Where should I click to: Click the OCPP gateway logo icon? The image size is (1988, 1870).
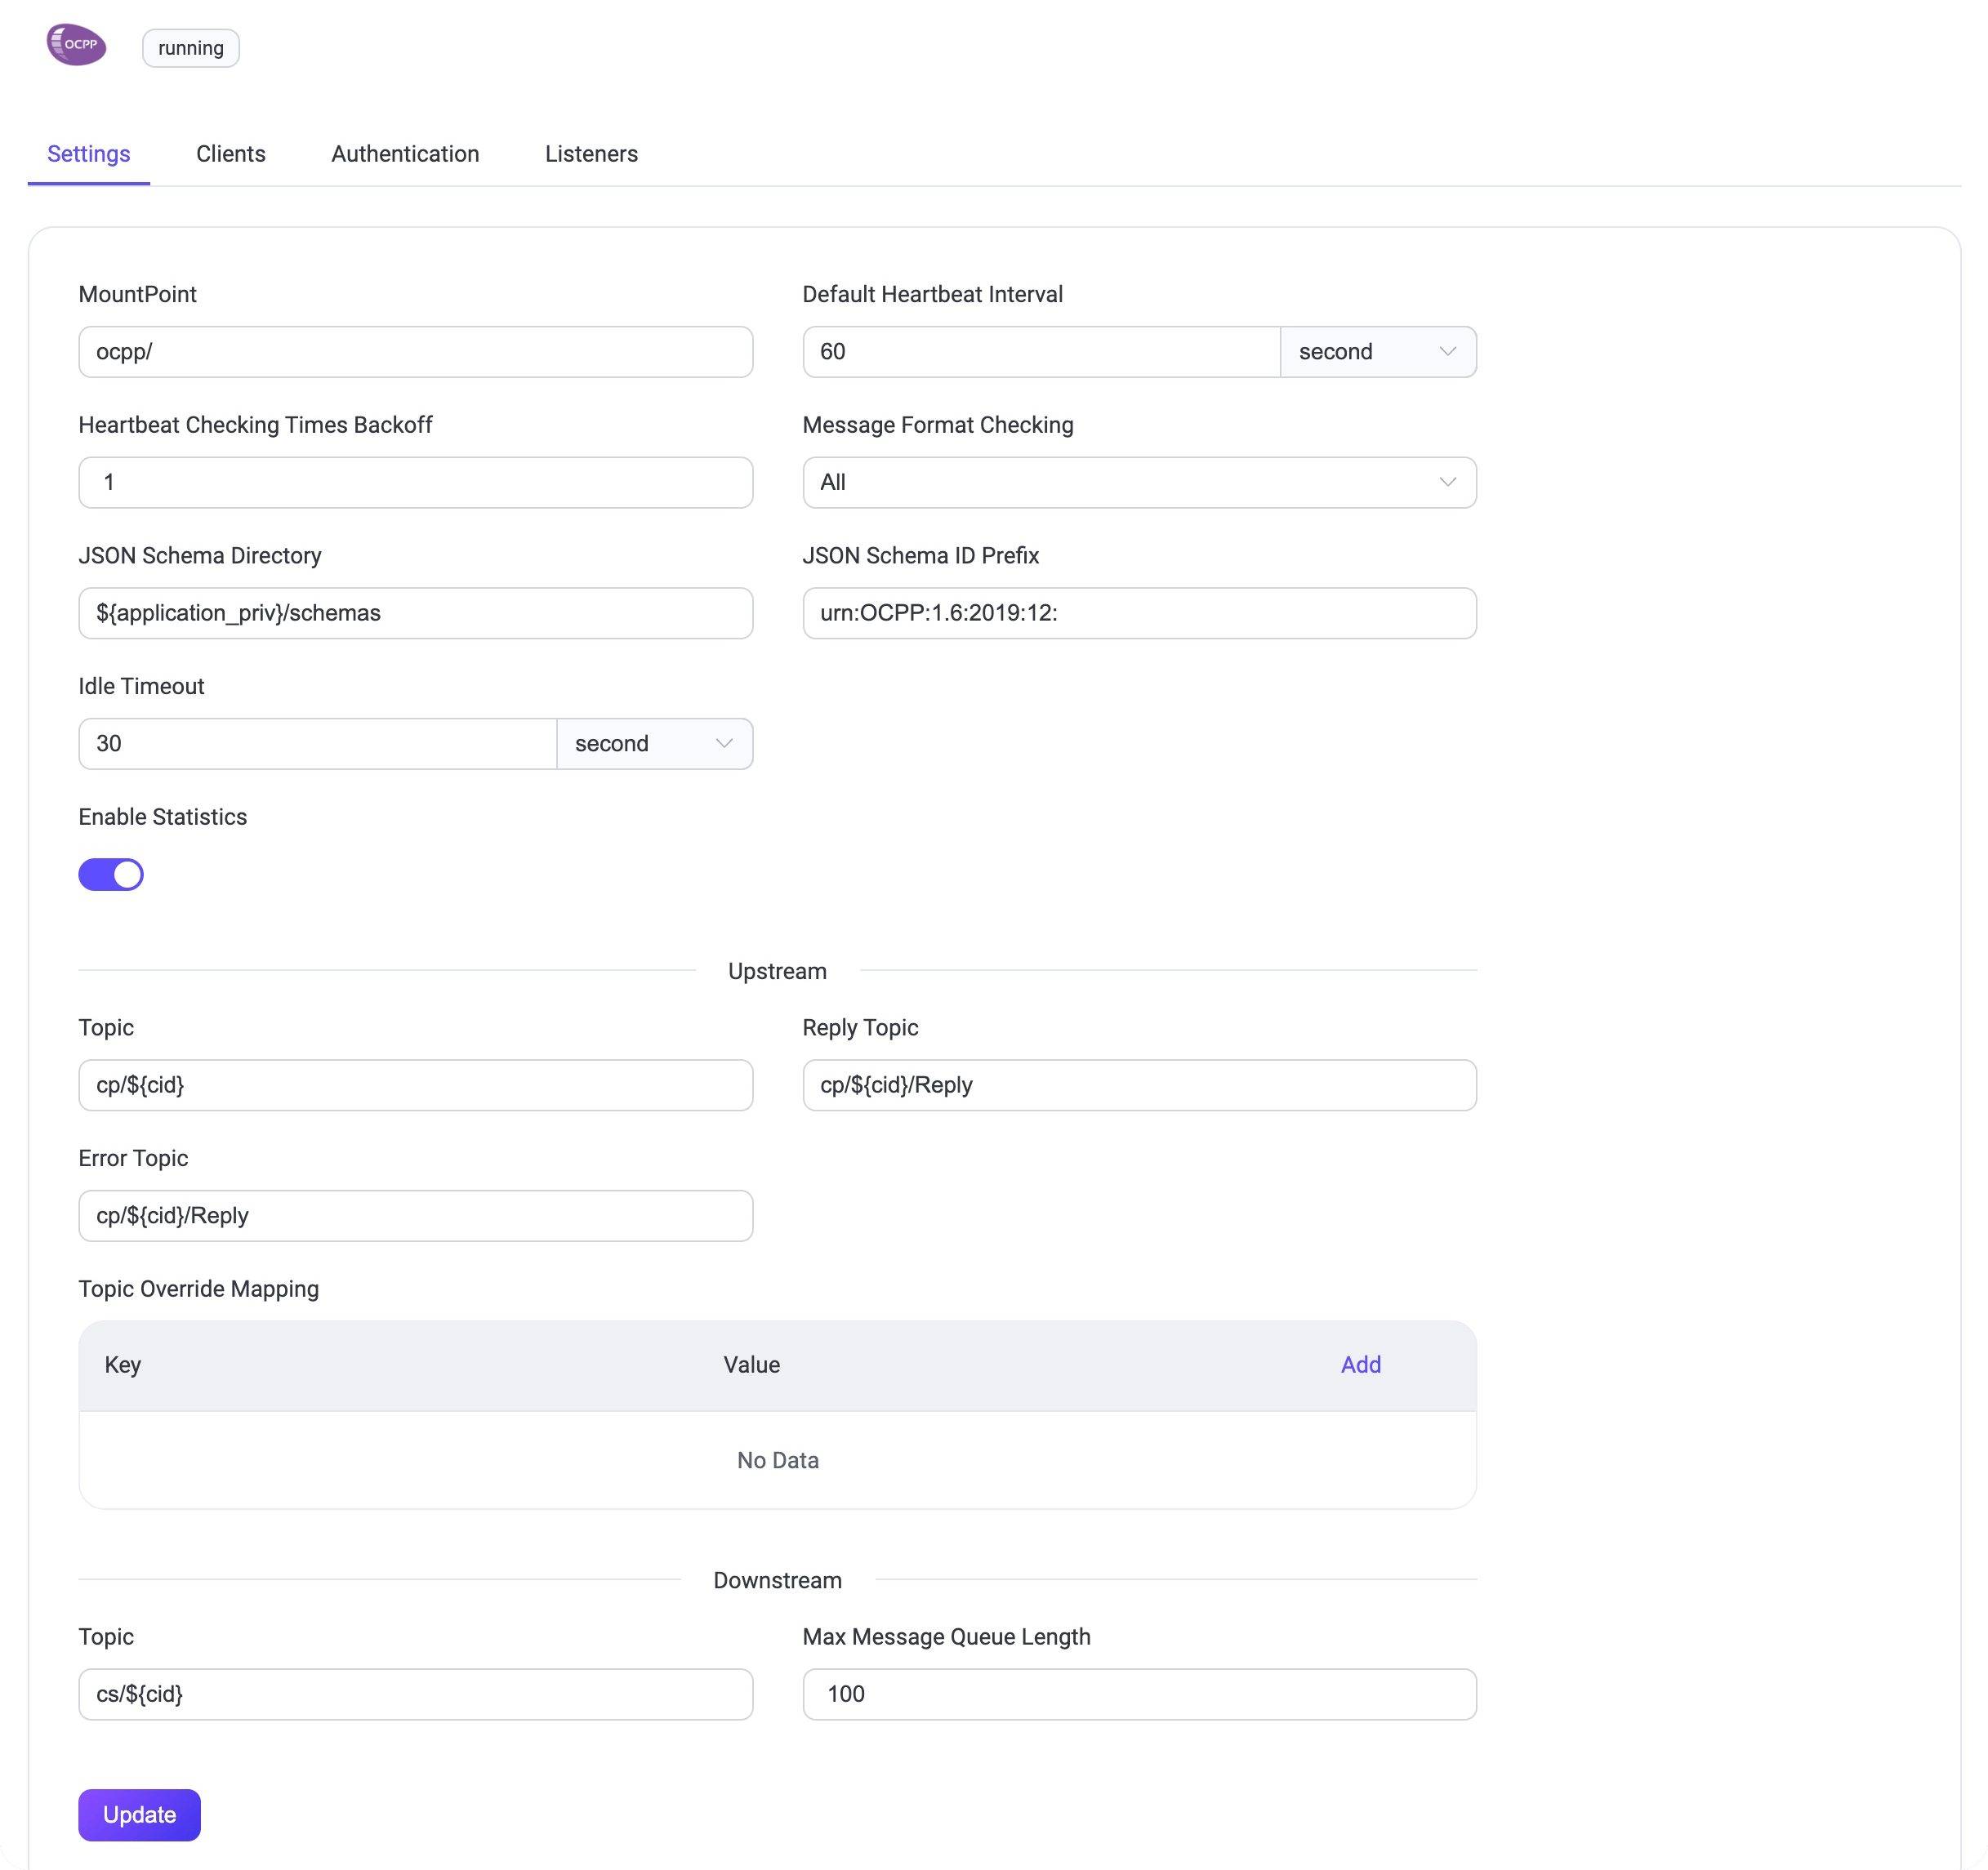(x=76, y=45)
